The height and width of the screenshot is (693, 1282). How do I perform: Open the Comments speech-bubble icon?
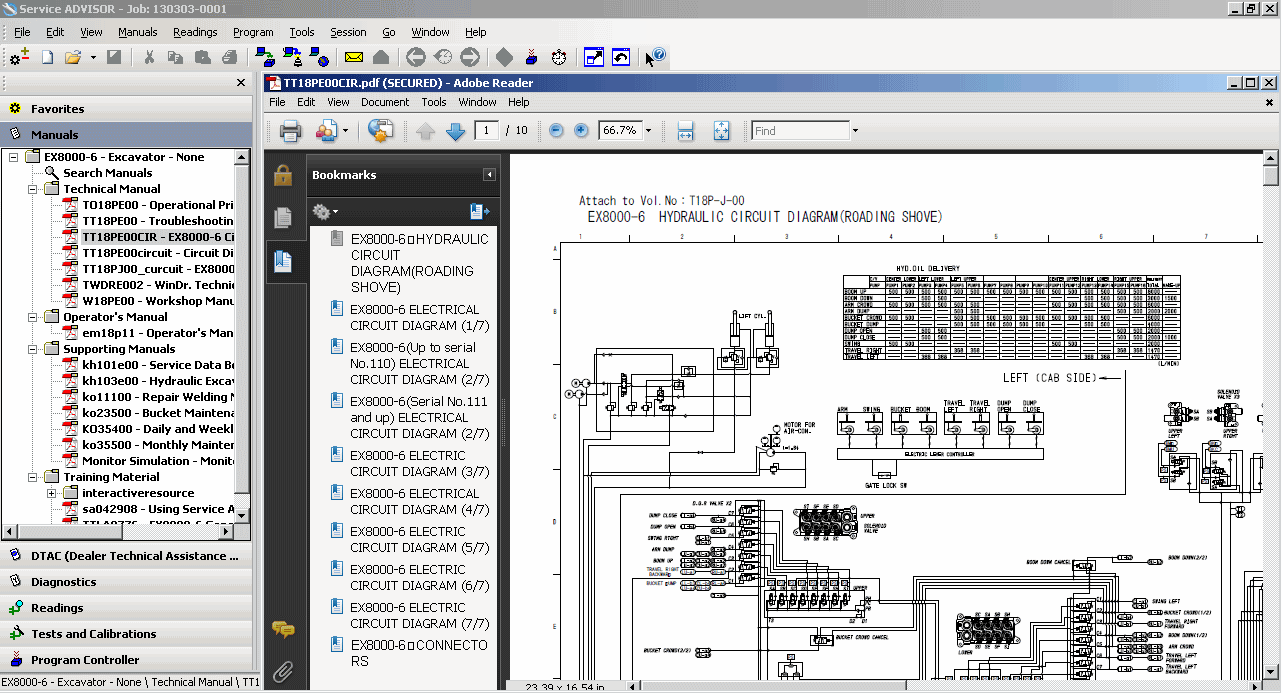pyautogui.click(x=283, y=628)
